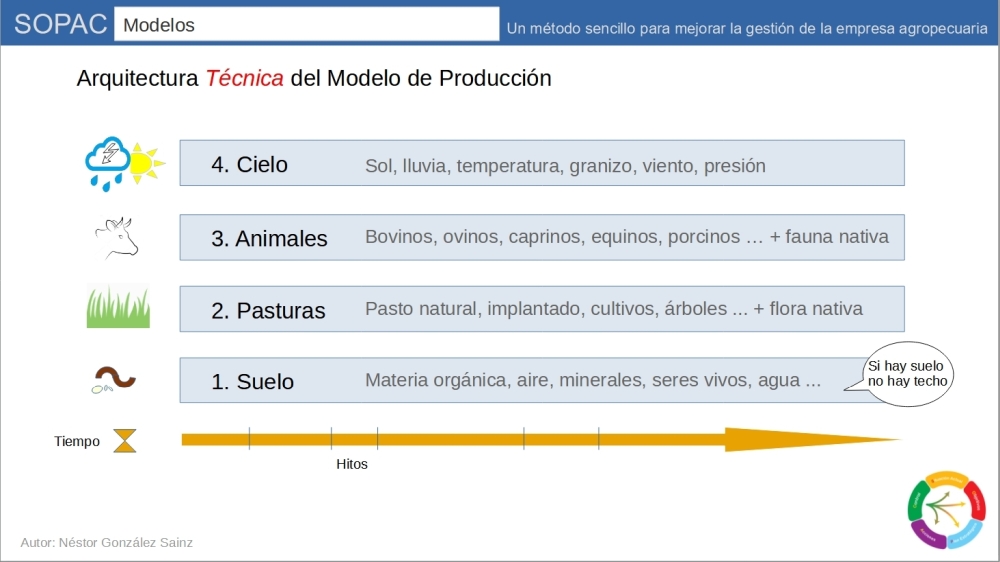Choose the 2. Pasturas layer bar

[541, 309]
